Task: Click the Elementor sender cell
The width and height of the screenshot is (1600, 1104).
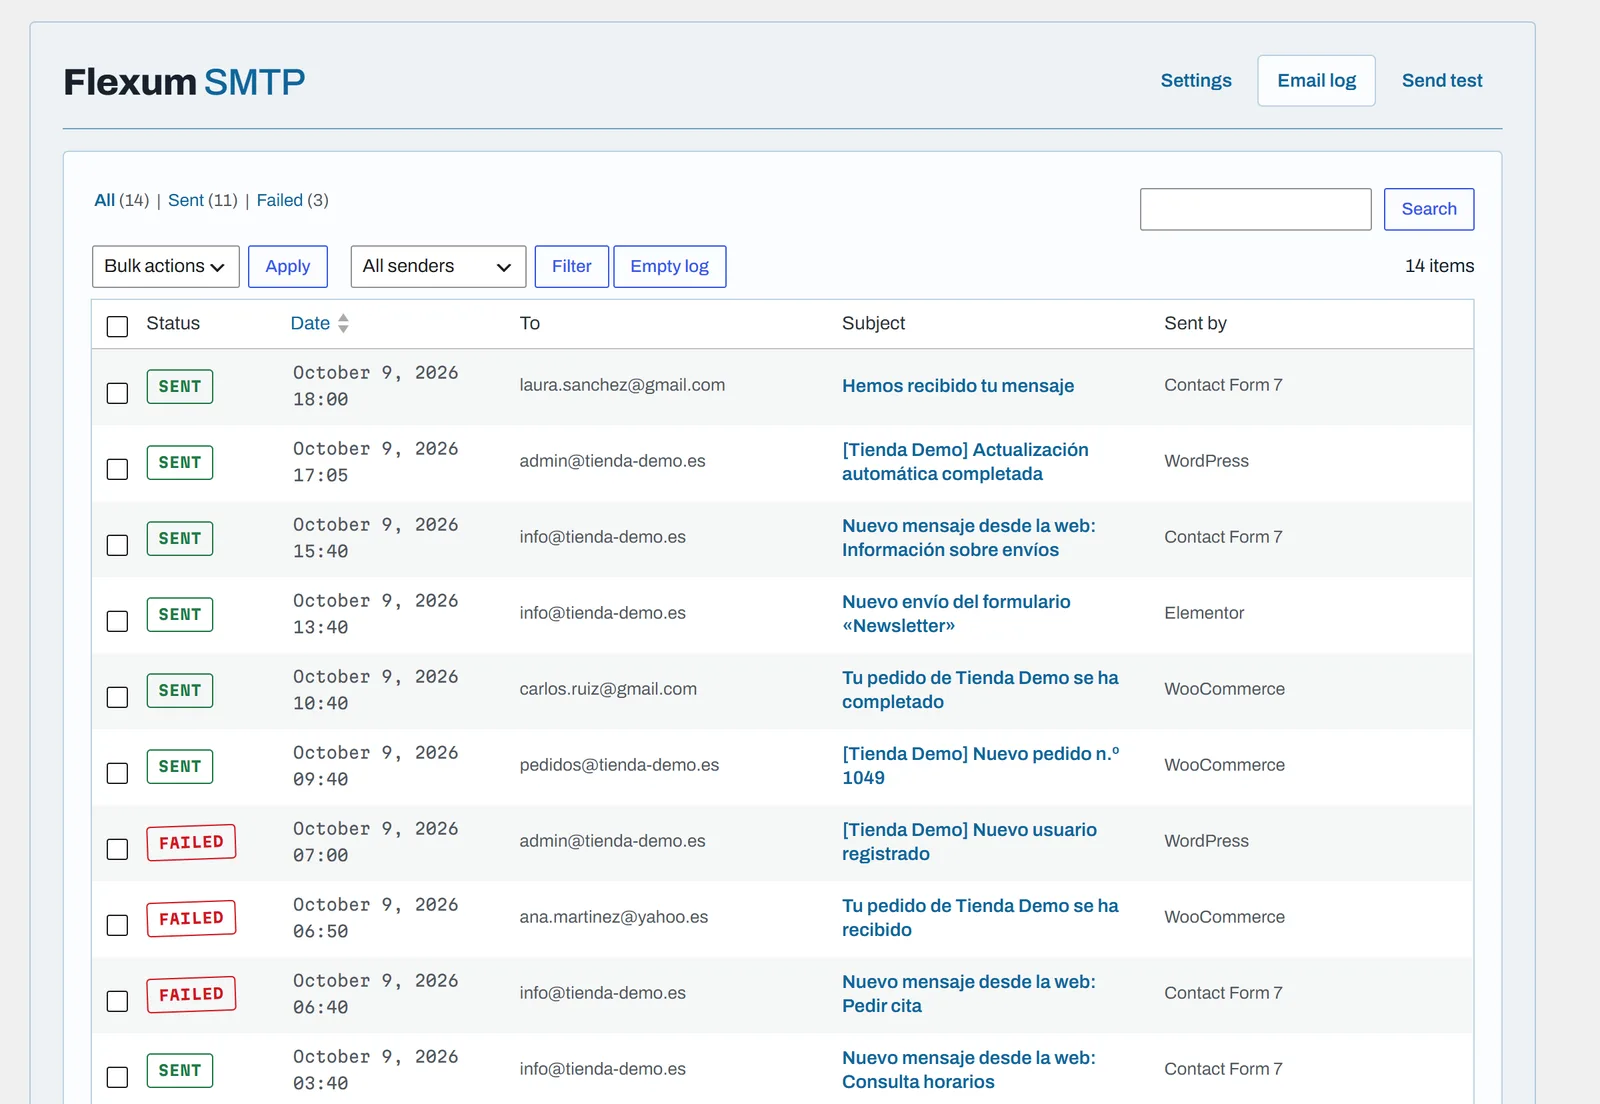Action: tap(1204, 613)
